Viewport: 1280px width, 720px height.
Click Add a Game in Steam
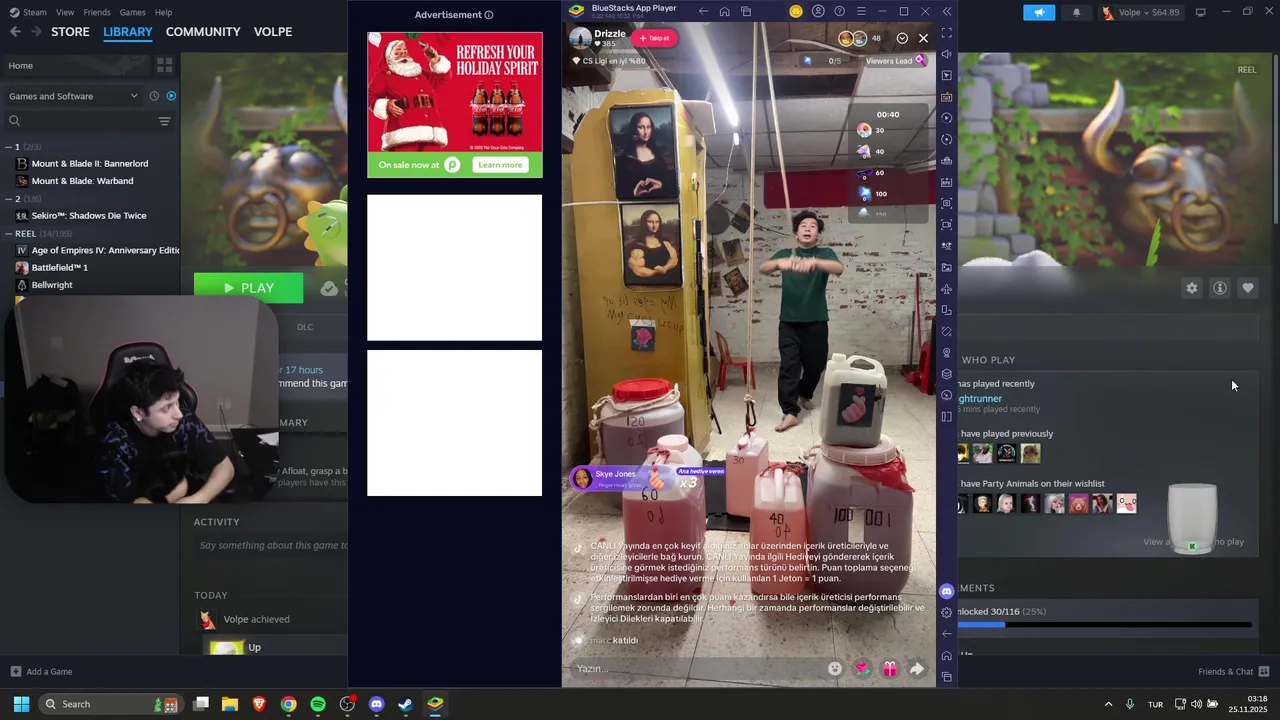click(x=41, y=672)
